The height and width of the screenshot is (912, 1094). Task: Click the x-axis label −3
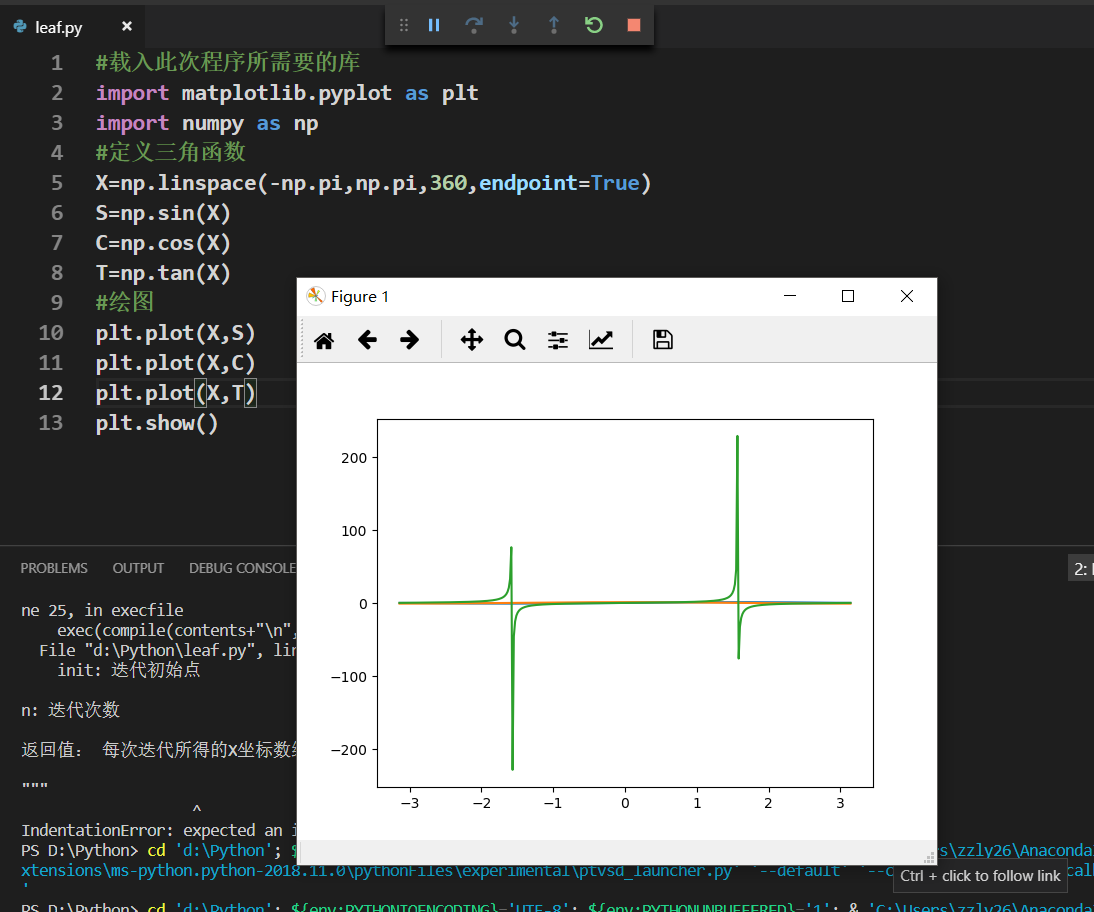[x=410, y=803]
